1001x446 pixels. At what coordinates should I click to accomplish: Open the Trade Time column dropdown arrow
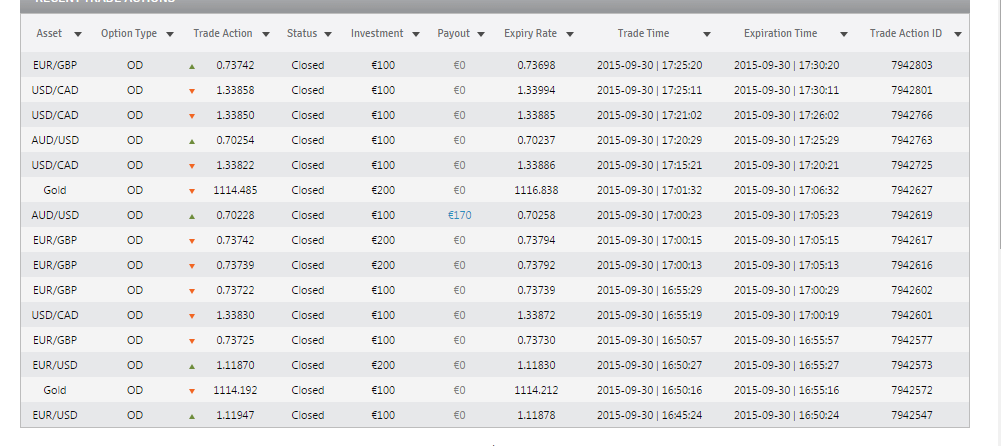click(707, 34)
